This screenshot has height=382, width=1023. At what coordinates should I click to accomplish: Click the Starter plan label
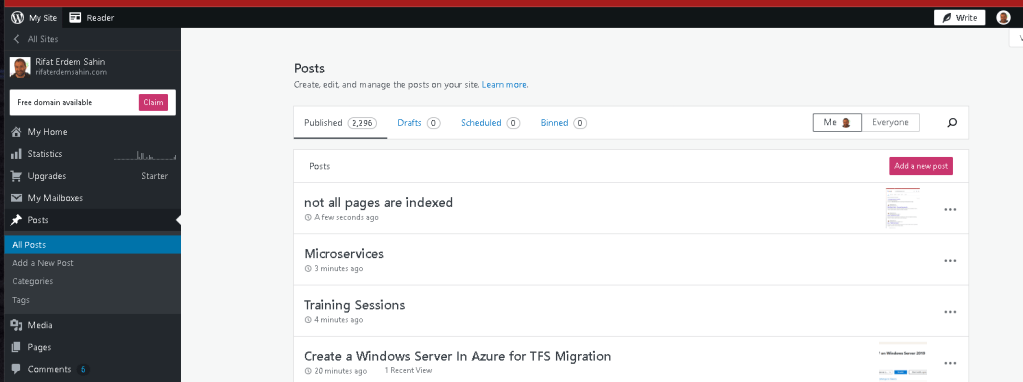pyautogui.click(x=155, y=176)
